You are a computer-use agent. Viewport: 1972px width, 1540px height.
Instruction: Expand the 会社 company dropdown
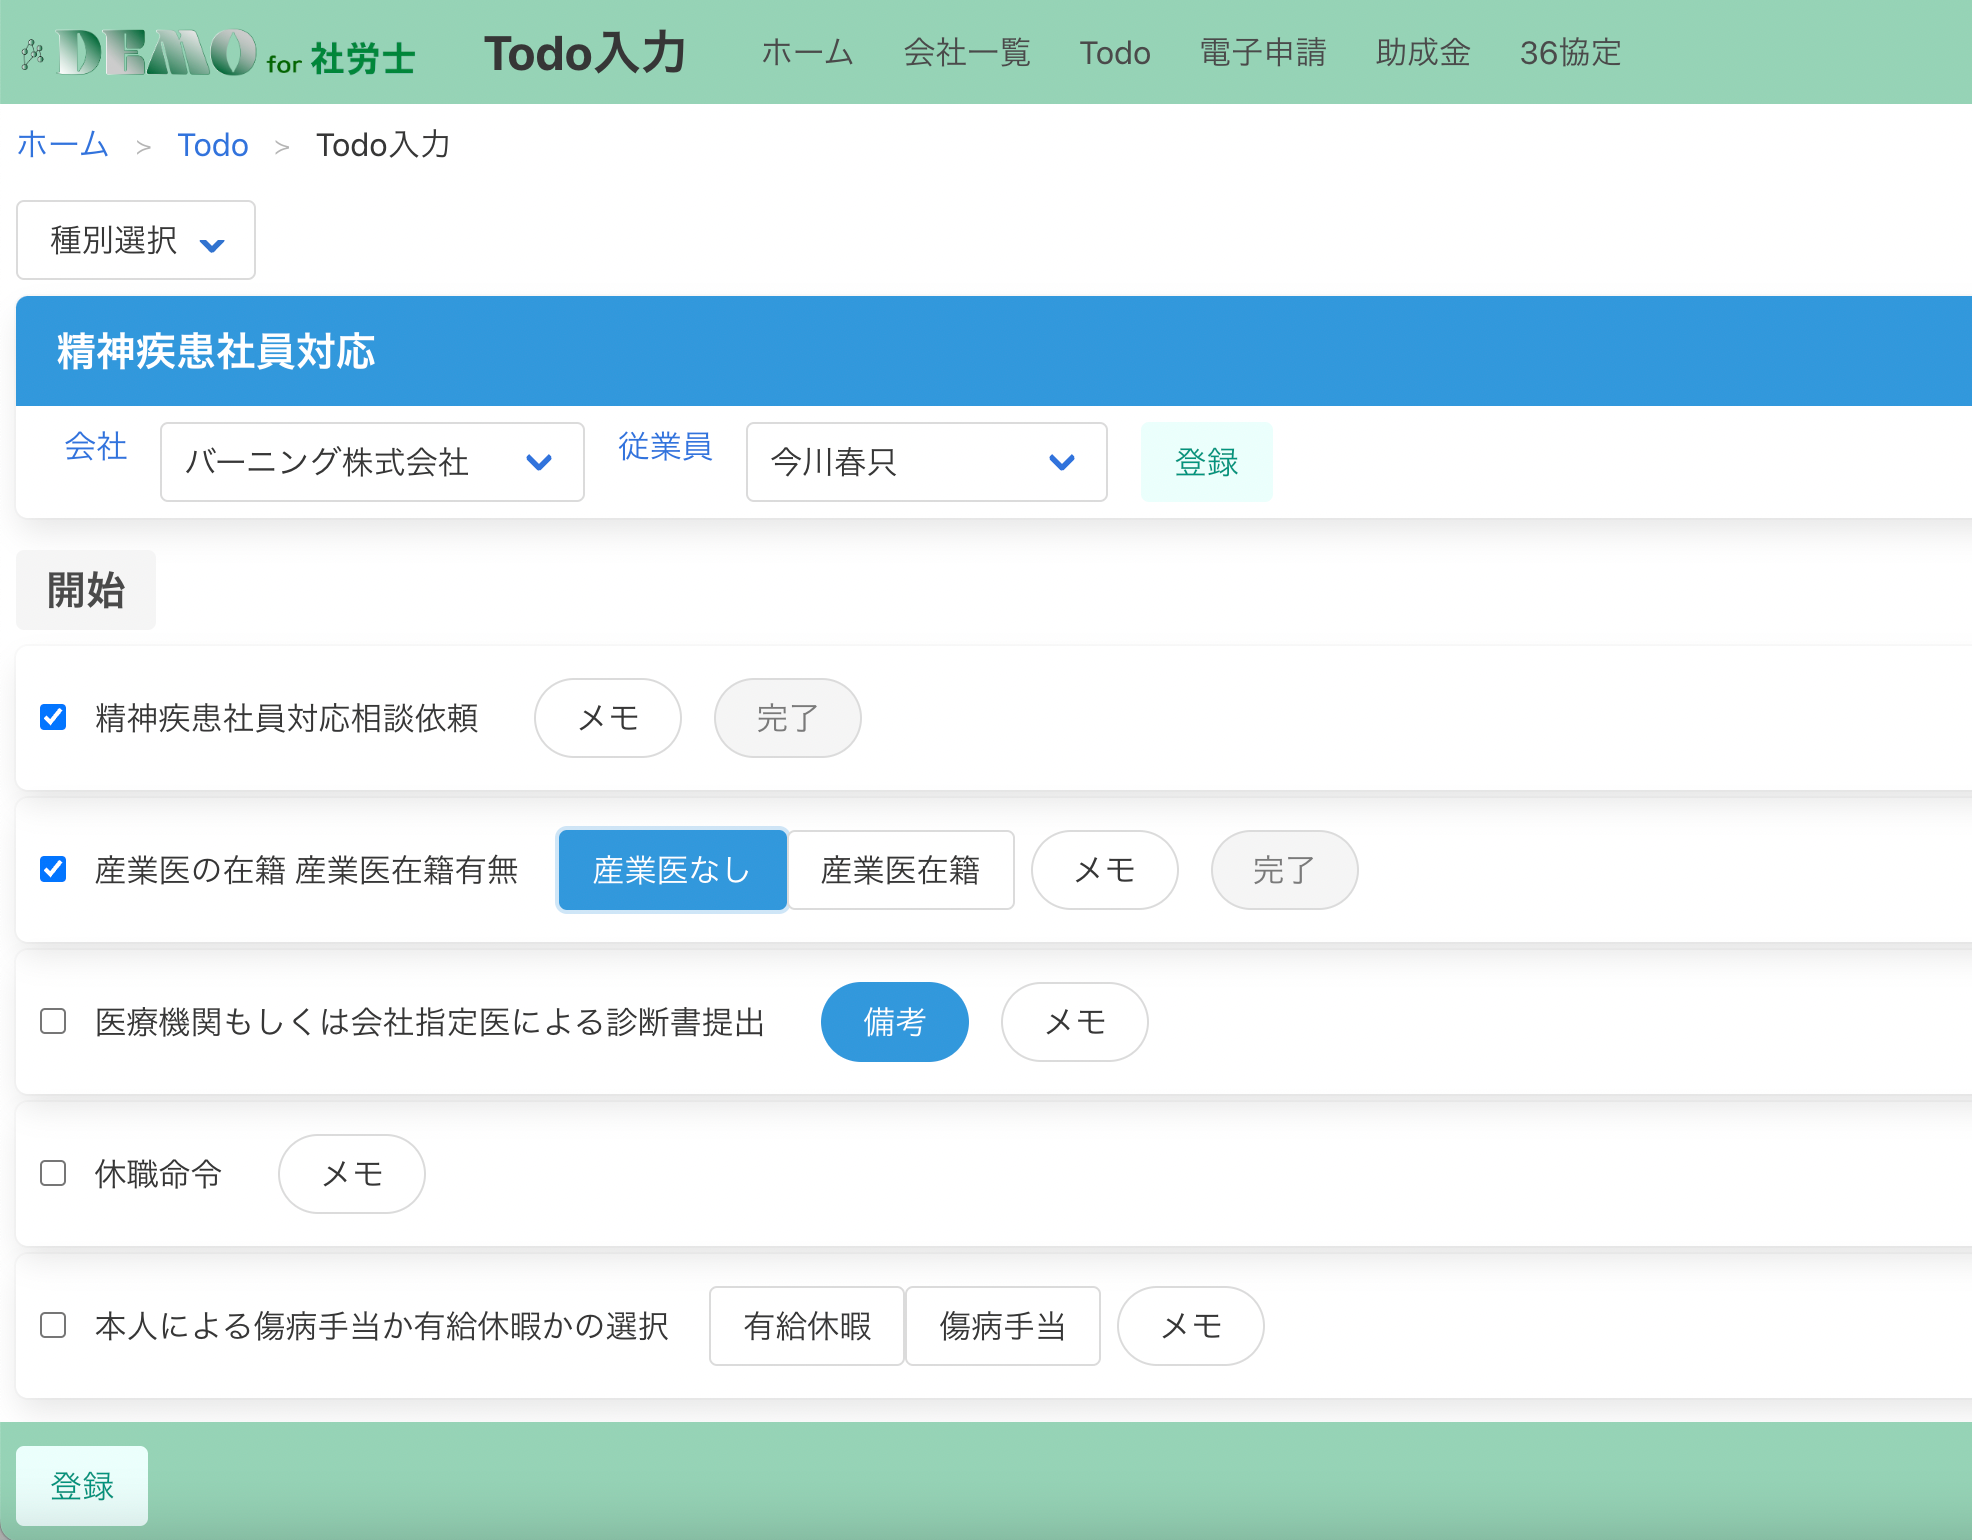point(371,462)
